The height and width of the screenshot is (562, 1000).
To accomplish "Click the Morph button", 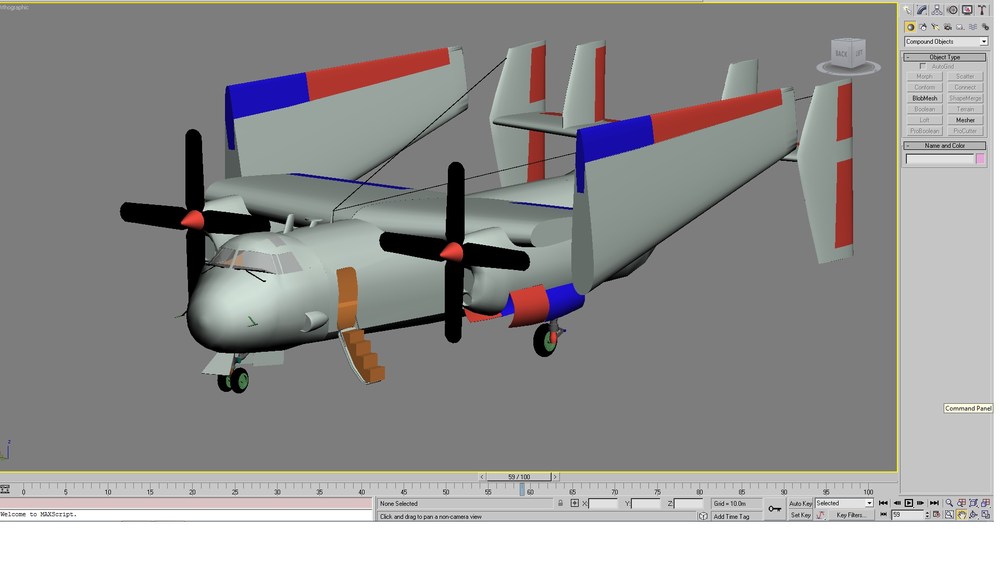I will click(924, 77).
